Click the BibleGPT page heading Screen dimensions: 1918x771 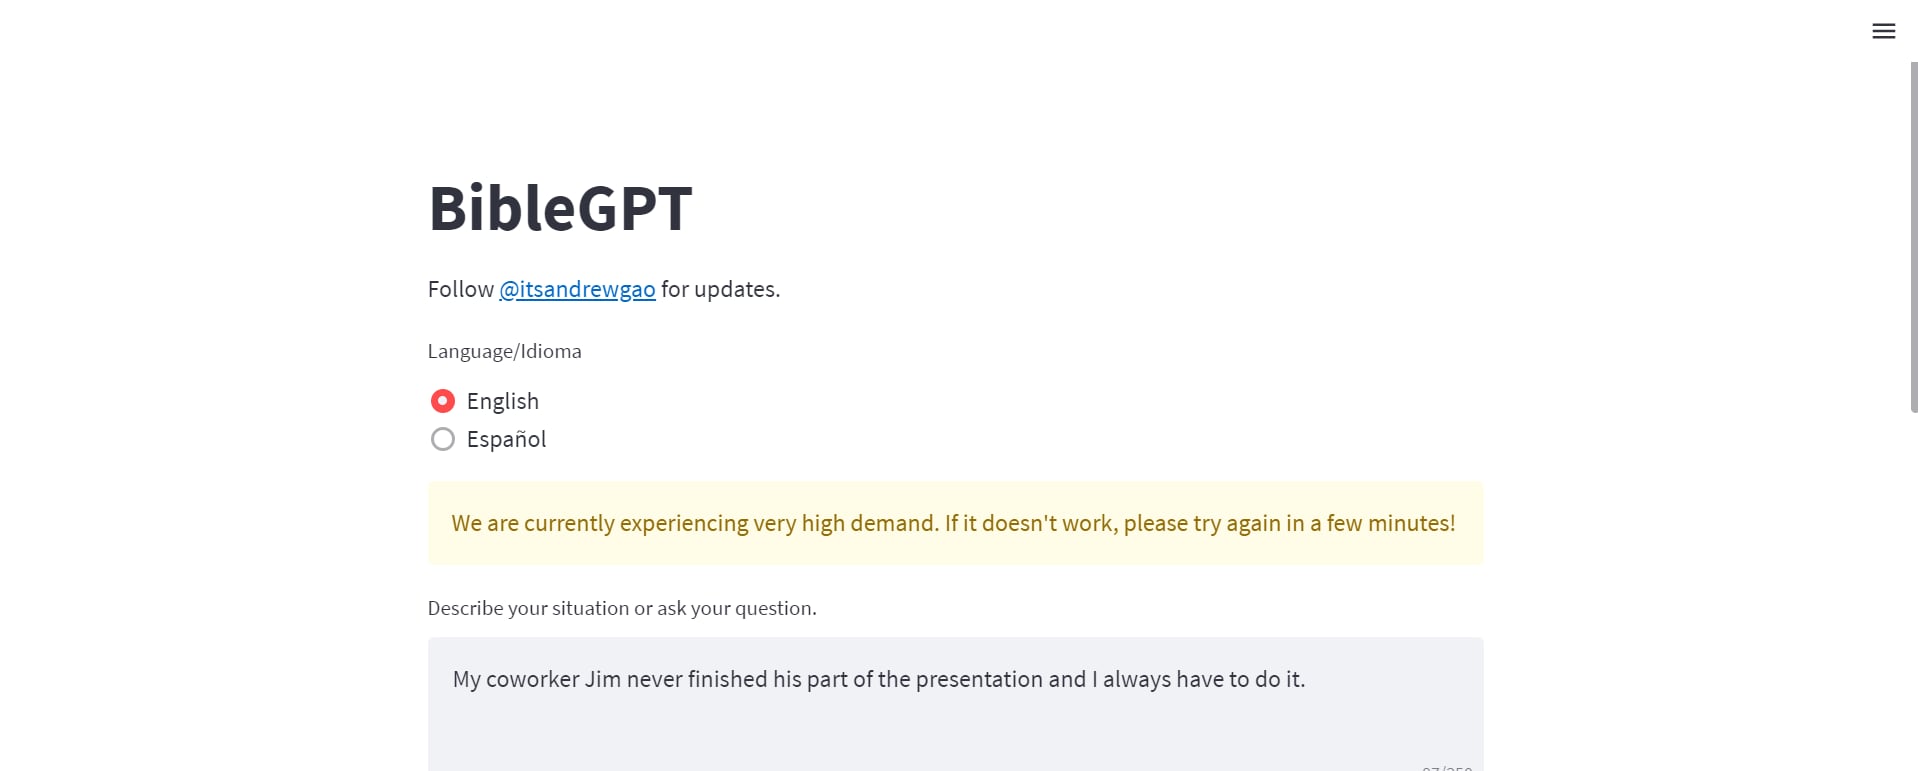pyautogui.click(x=560, y=208)
